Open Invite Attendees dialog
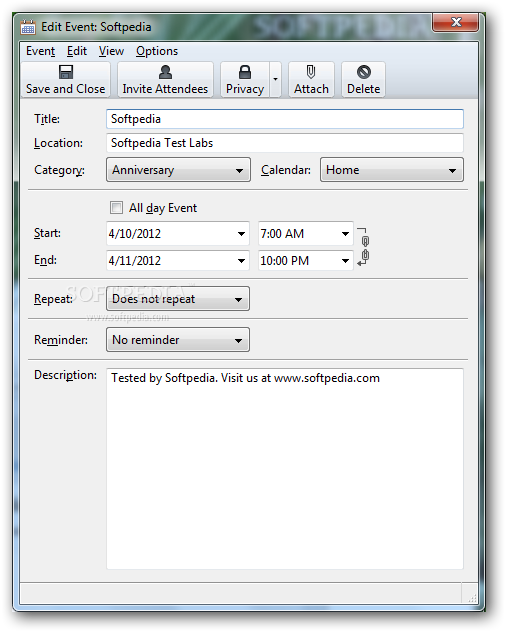Screen dimensions: 506x632 (165, 80)
